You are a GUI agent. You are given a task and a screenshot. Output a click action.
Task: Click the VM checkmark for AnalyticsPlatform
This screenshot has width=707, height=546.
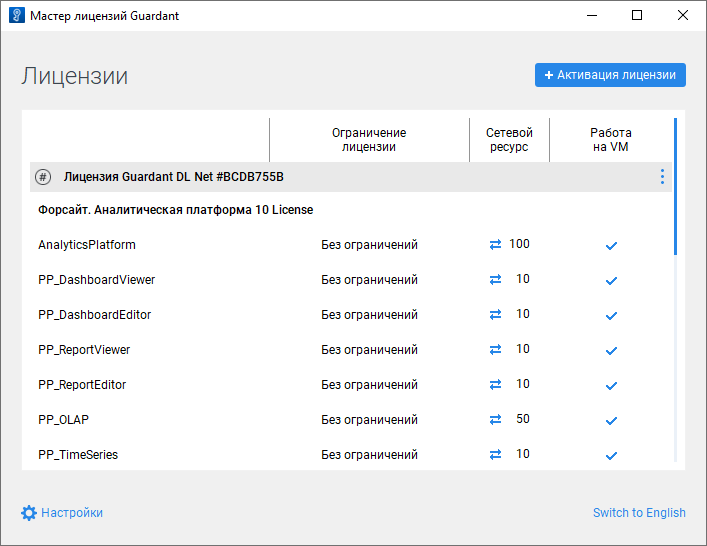[x=611, y=246]
